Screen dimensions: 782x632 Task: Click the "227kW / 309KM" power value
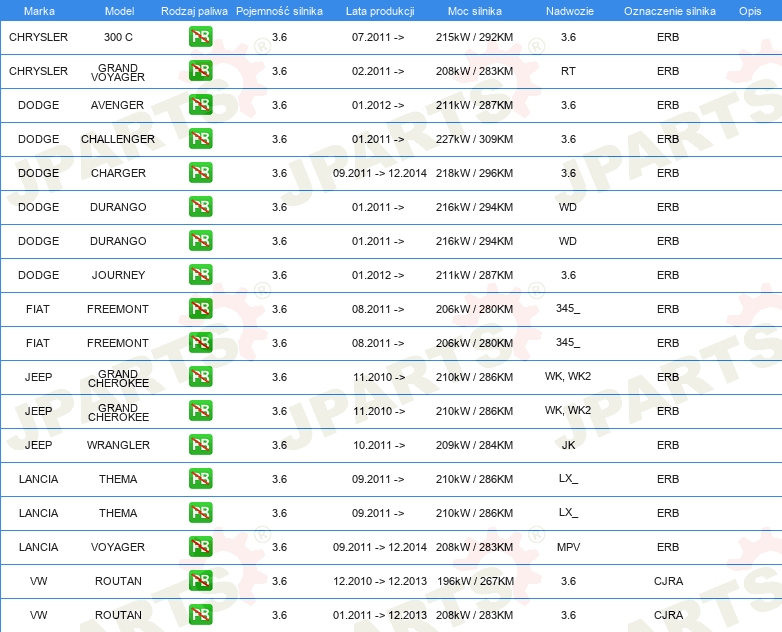point(474,139)
